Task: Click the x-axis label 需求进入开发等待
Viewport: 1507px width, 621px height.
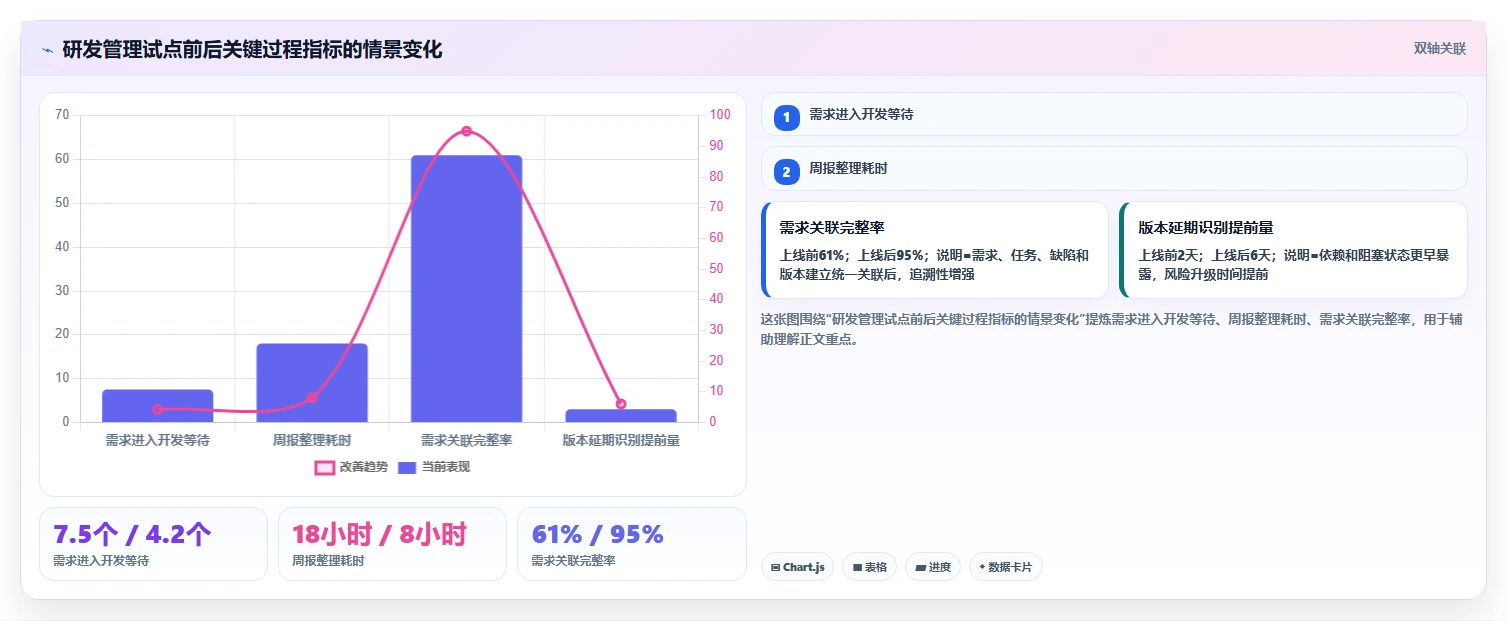Action: [157, 440]
